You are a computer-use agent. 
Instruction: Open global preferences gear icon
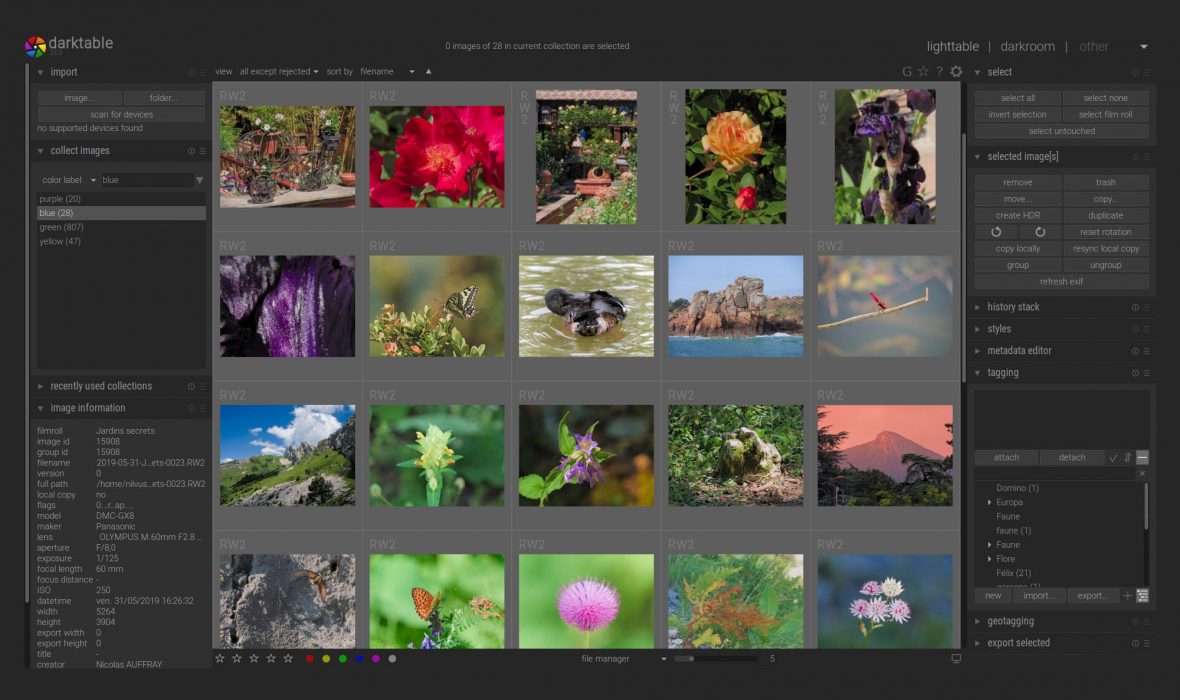[956, 72]
